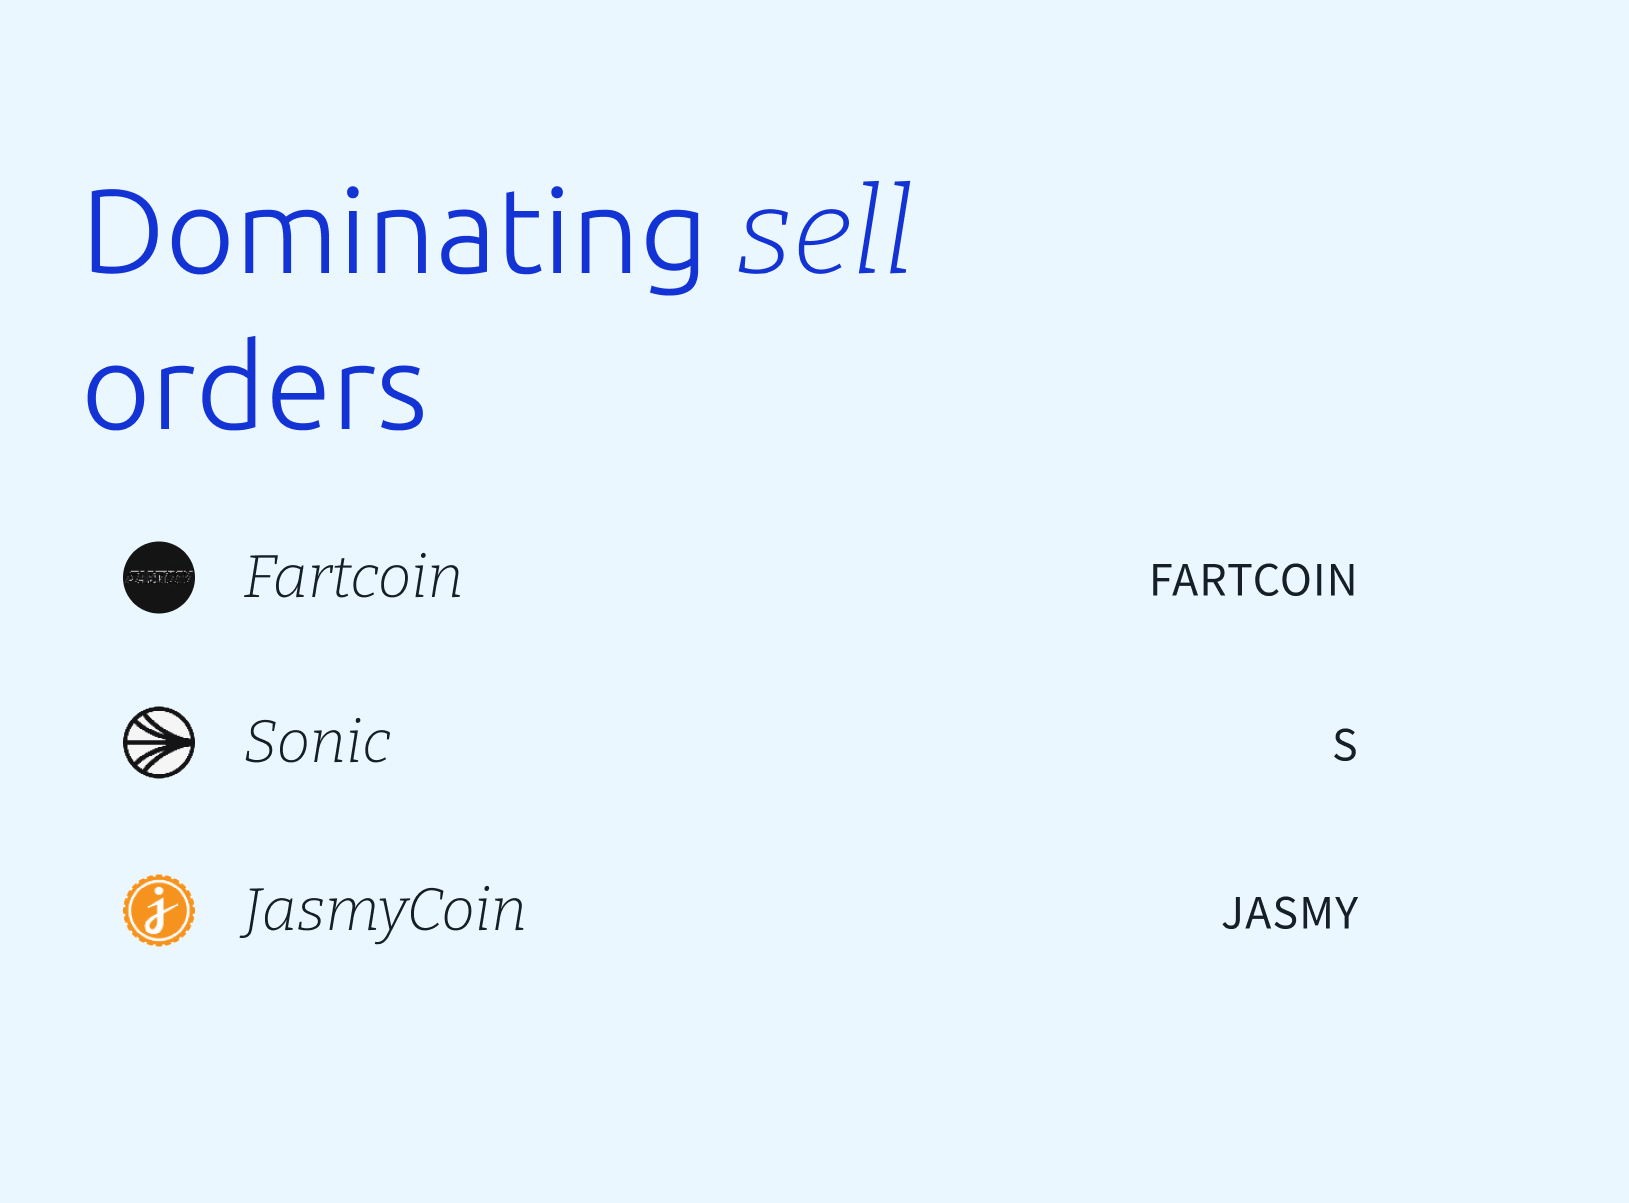Image resolution: width=1629 pixels, height=1203 pixels.
Task: Click the capital D in Dominating
Action: (124, 231)
